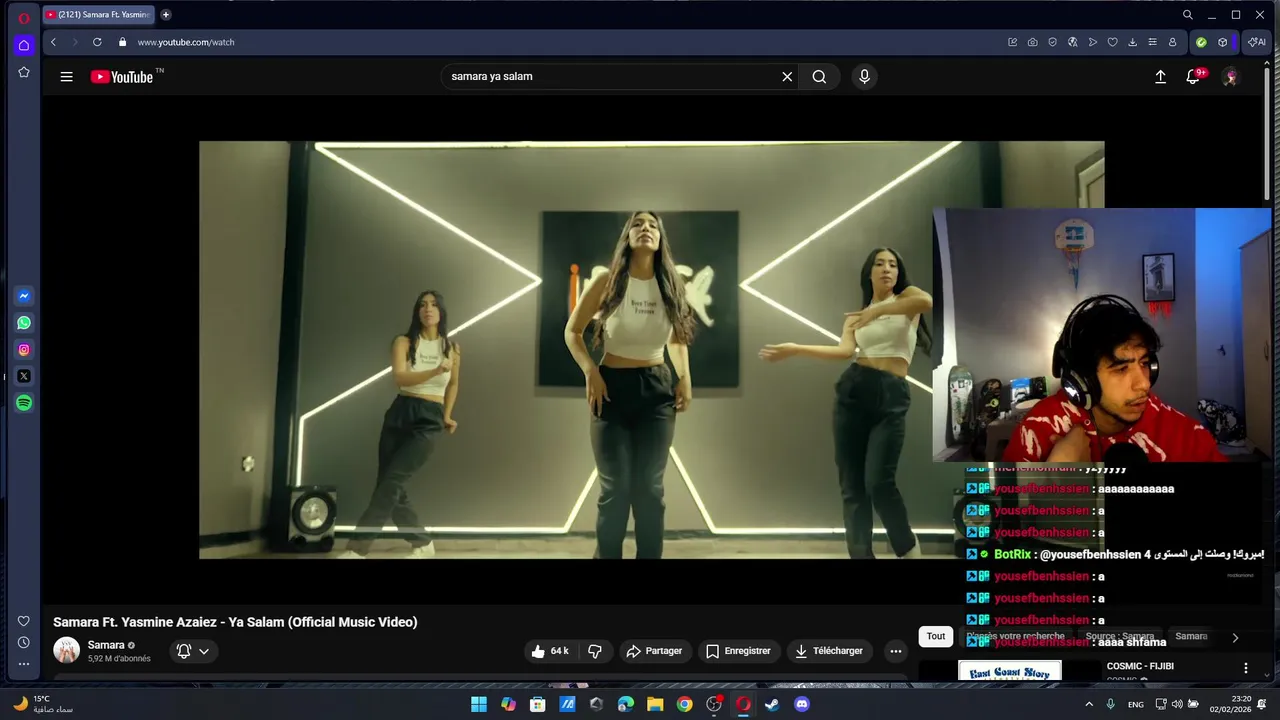Image resolution: width=1280 pixels, height=720 pixels.
Task: Open Opera translate page icon
Action: pos(1072,42)
